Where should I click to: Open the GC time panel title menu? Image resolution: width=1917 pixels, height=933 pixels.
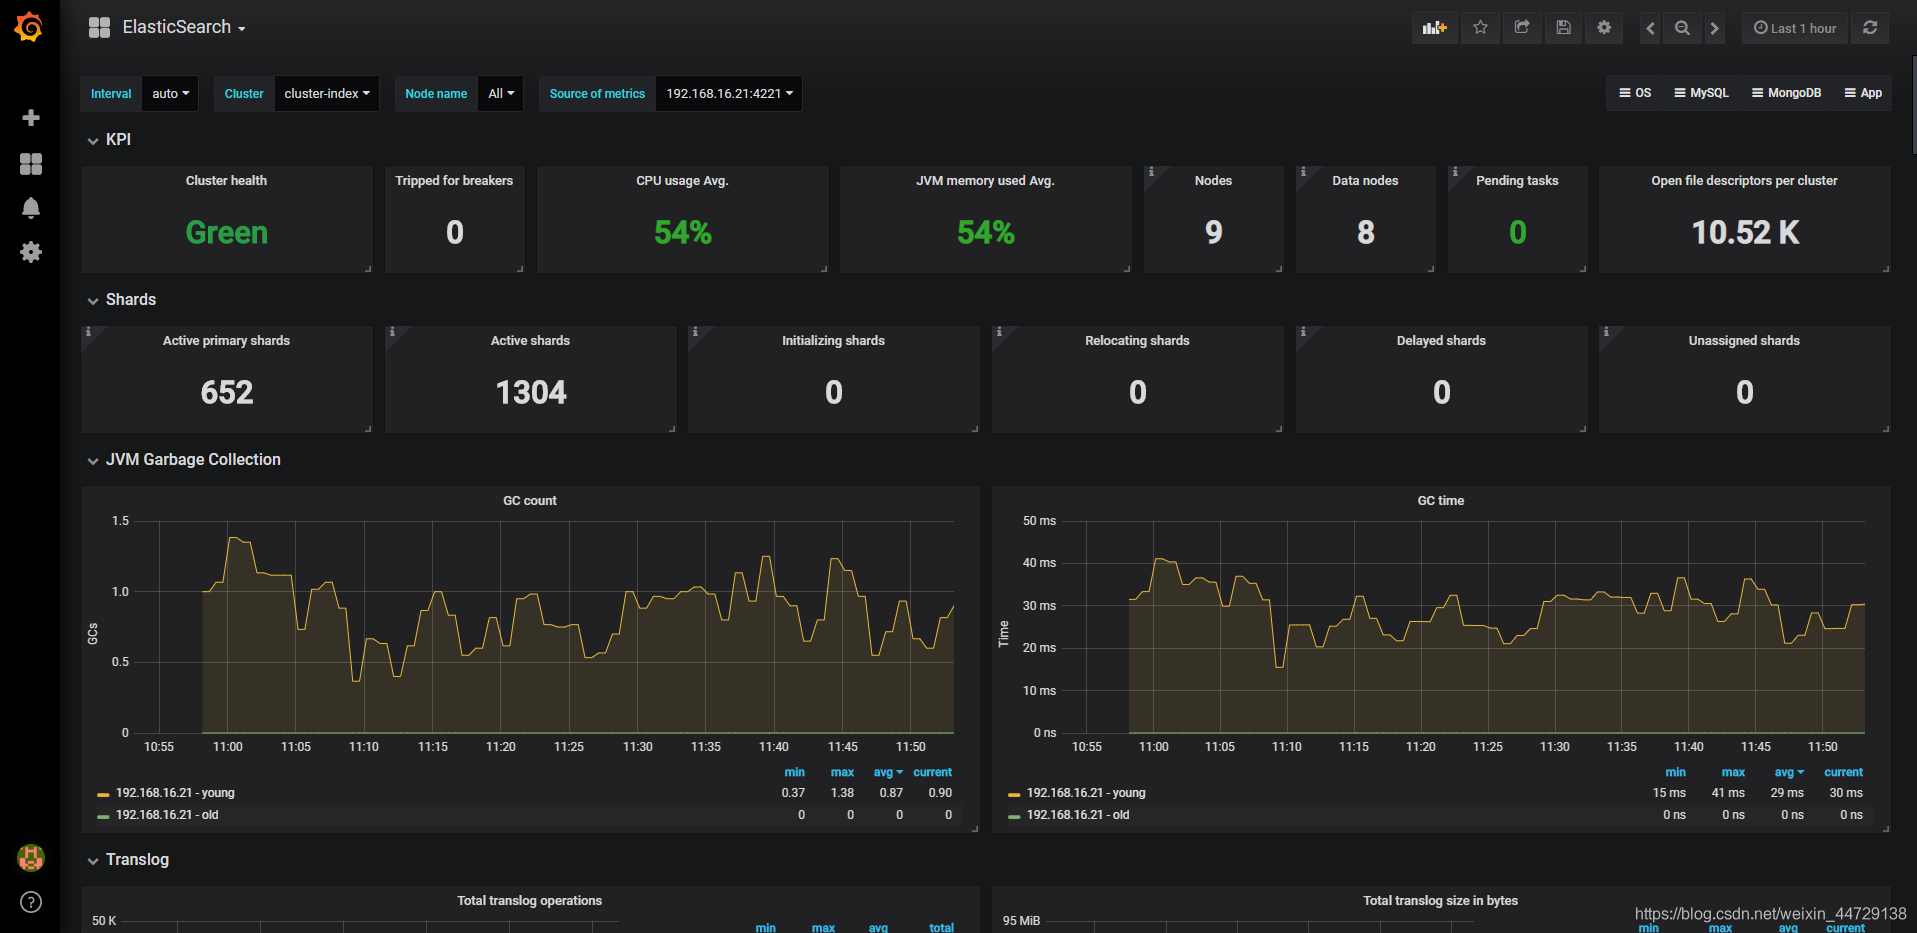[x=1441, y=501]
